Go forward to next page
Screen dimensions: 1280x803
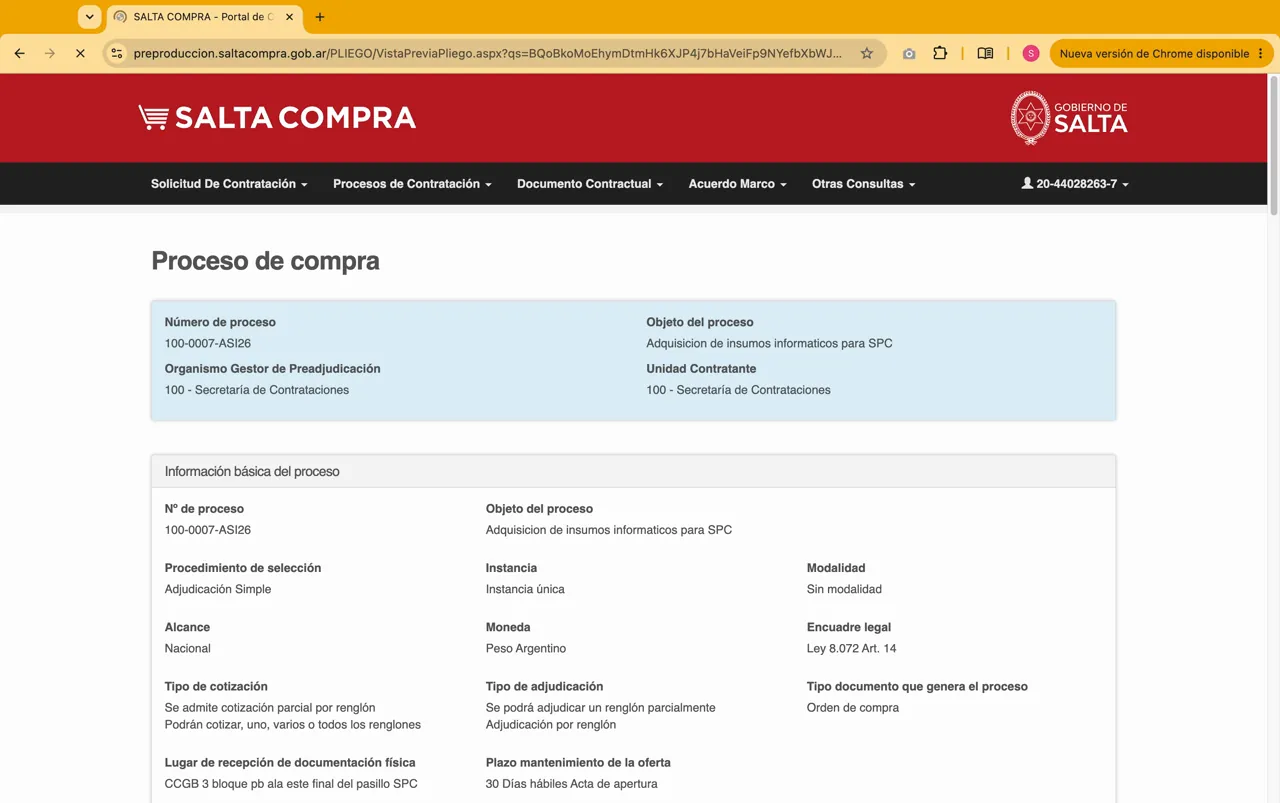(x=50, y=53)
